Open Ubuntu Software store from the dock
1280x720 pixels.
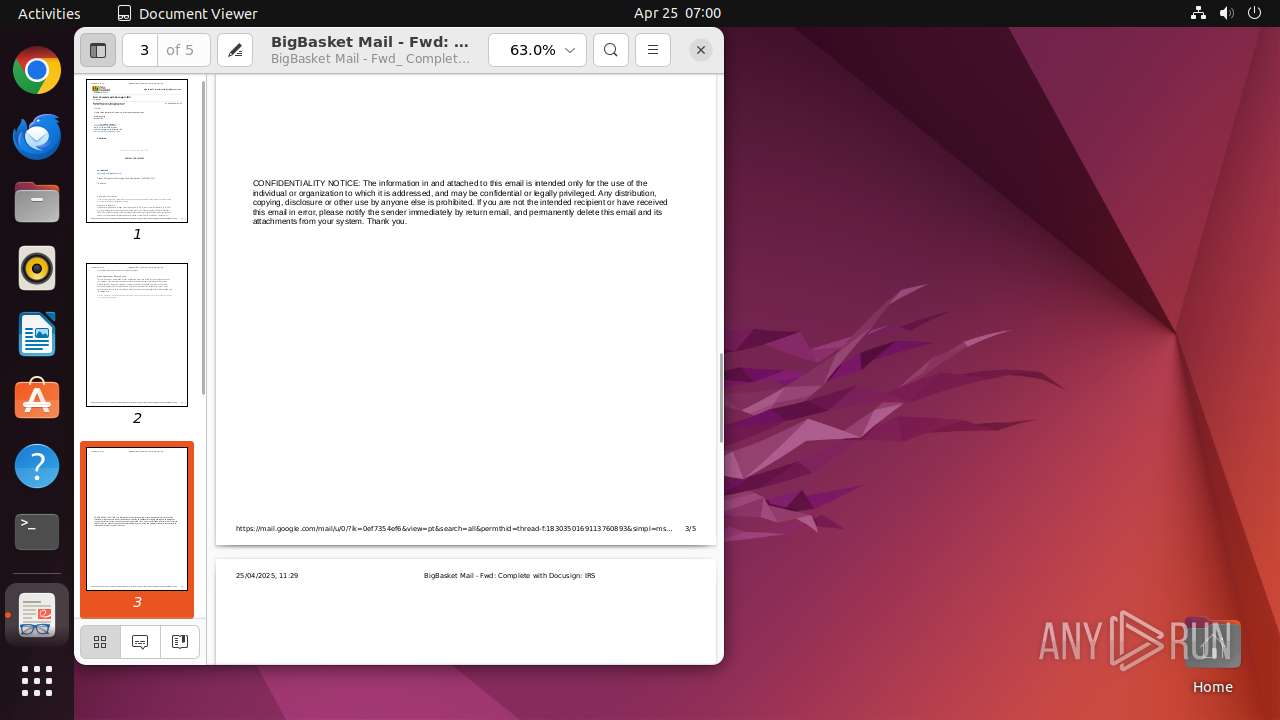37,400
